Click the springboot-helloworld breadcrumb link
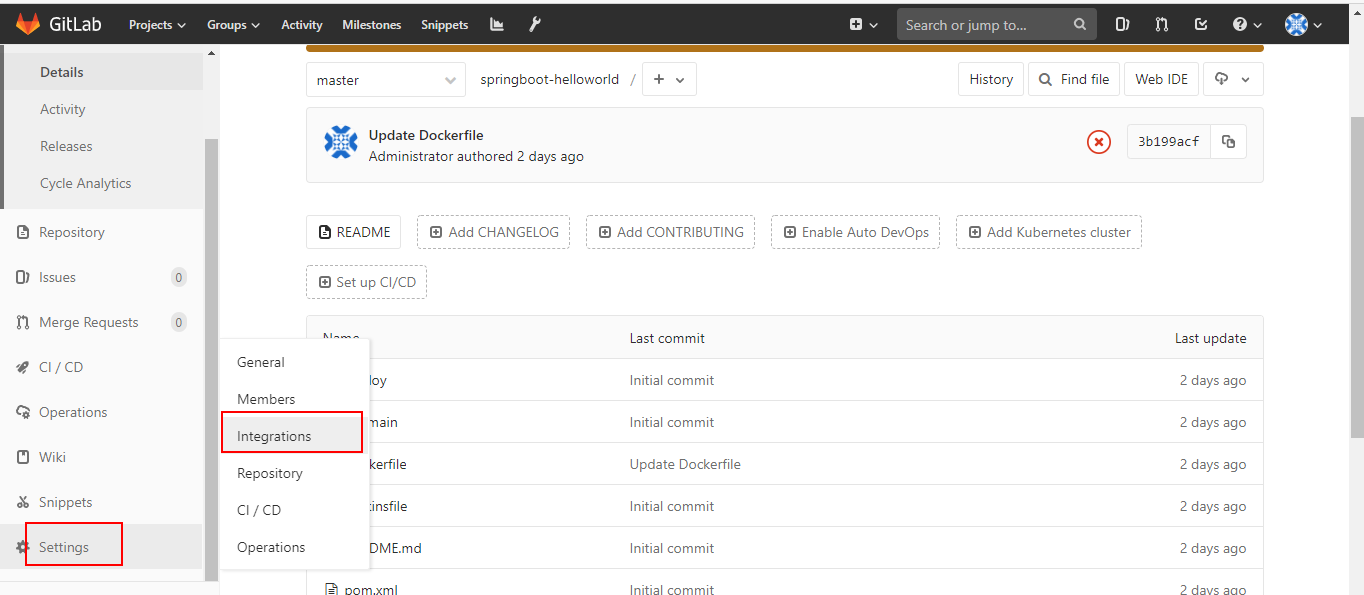Viewport: 1364px width, 595px height. pyautogui.click(x=550, y=80)
